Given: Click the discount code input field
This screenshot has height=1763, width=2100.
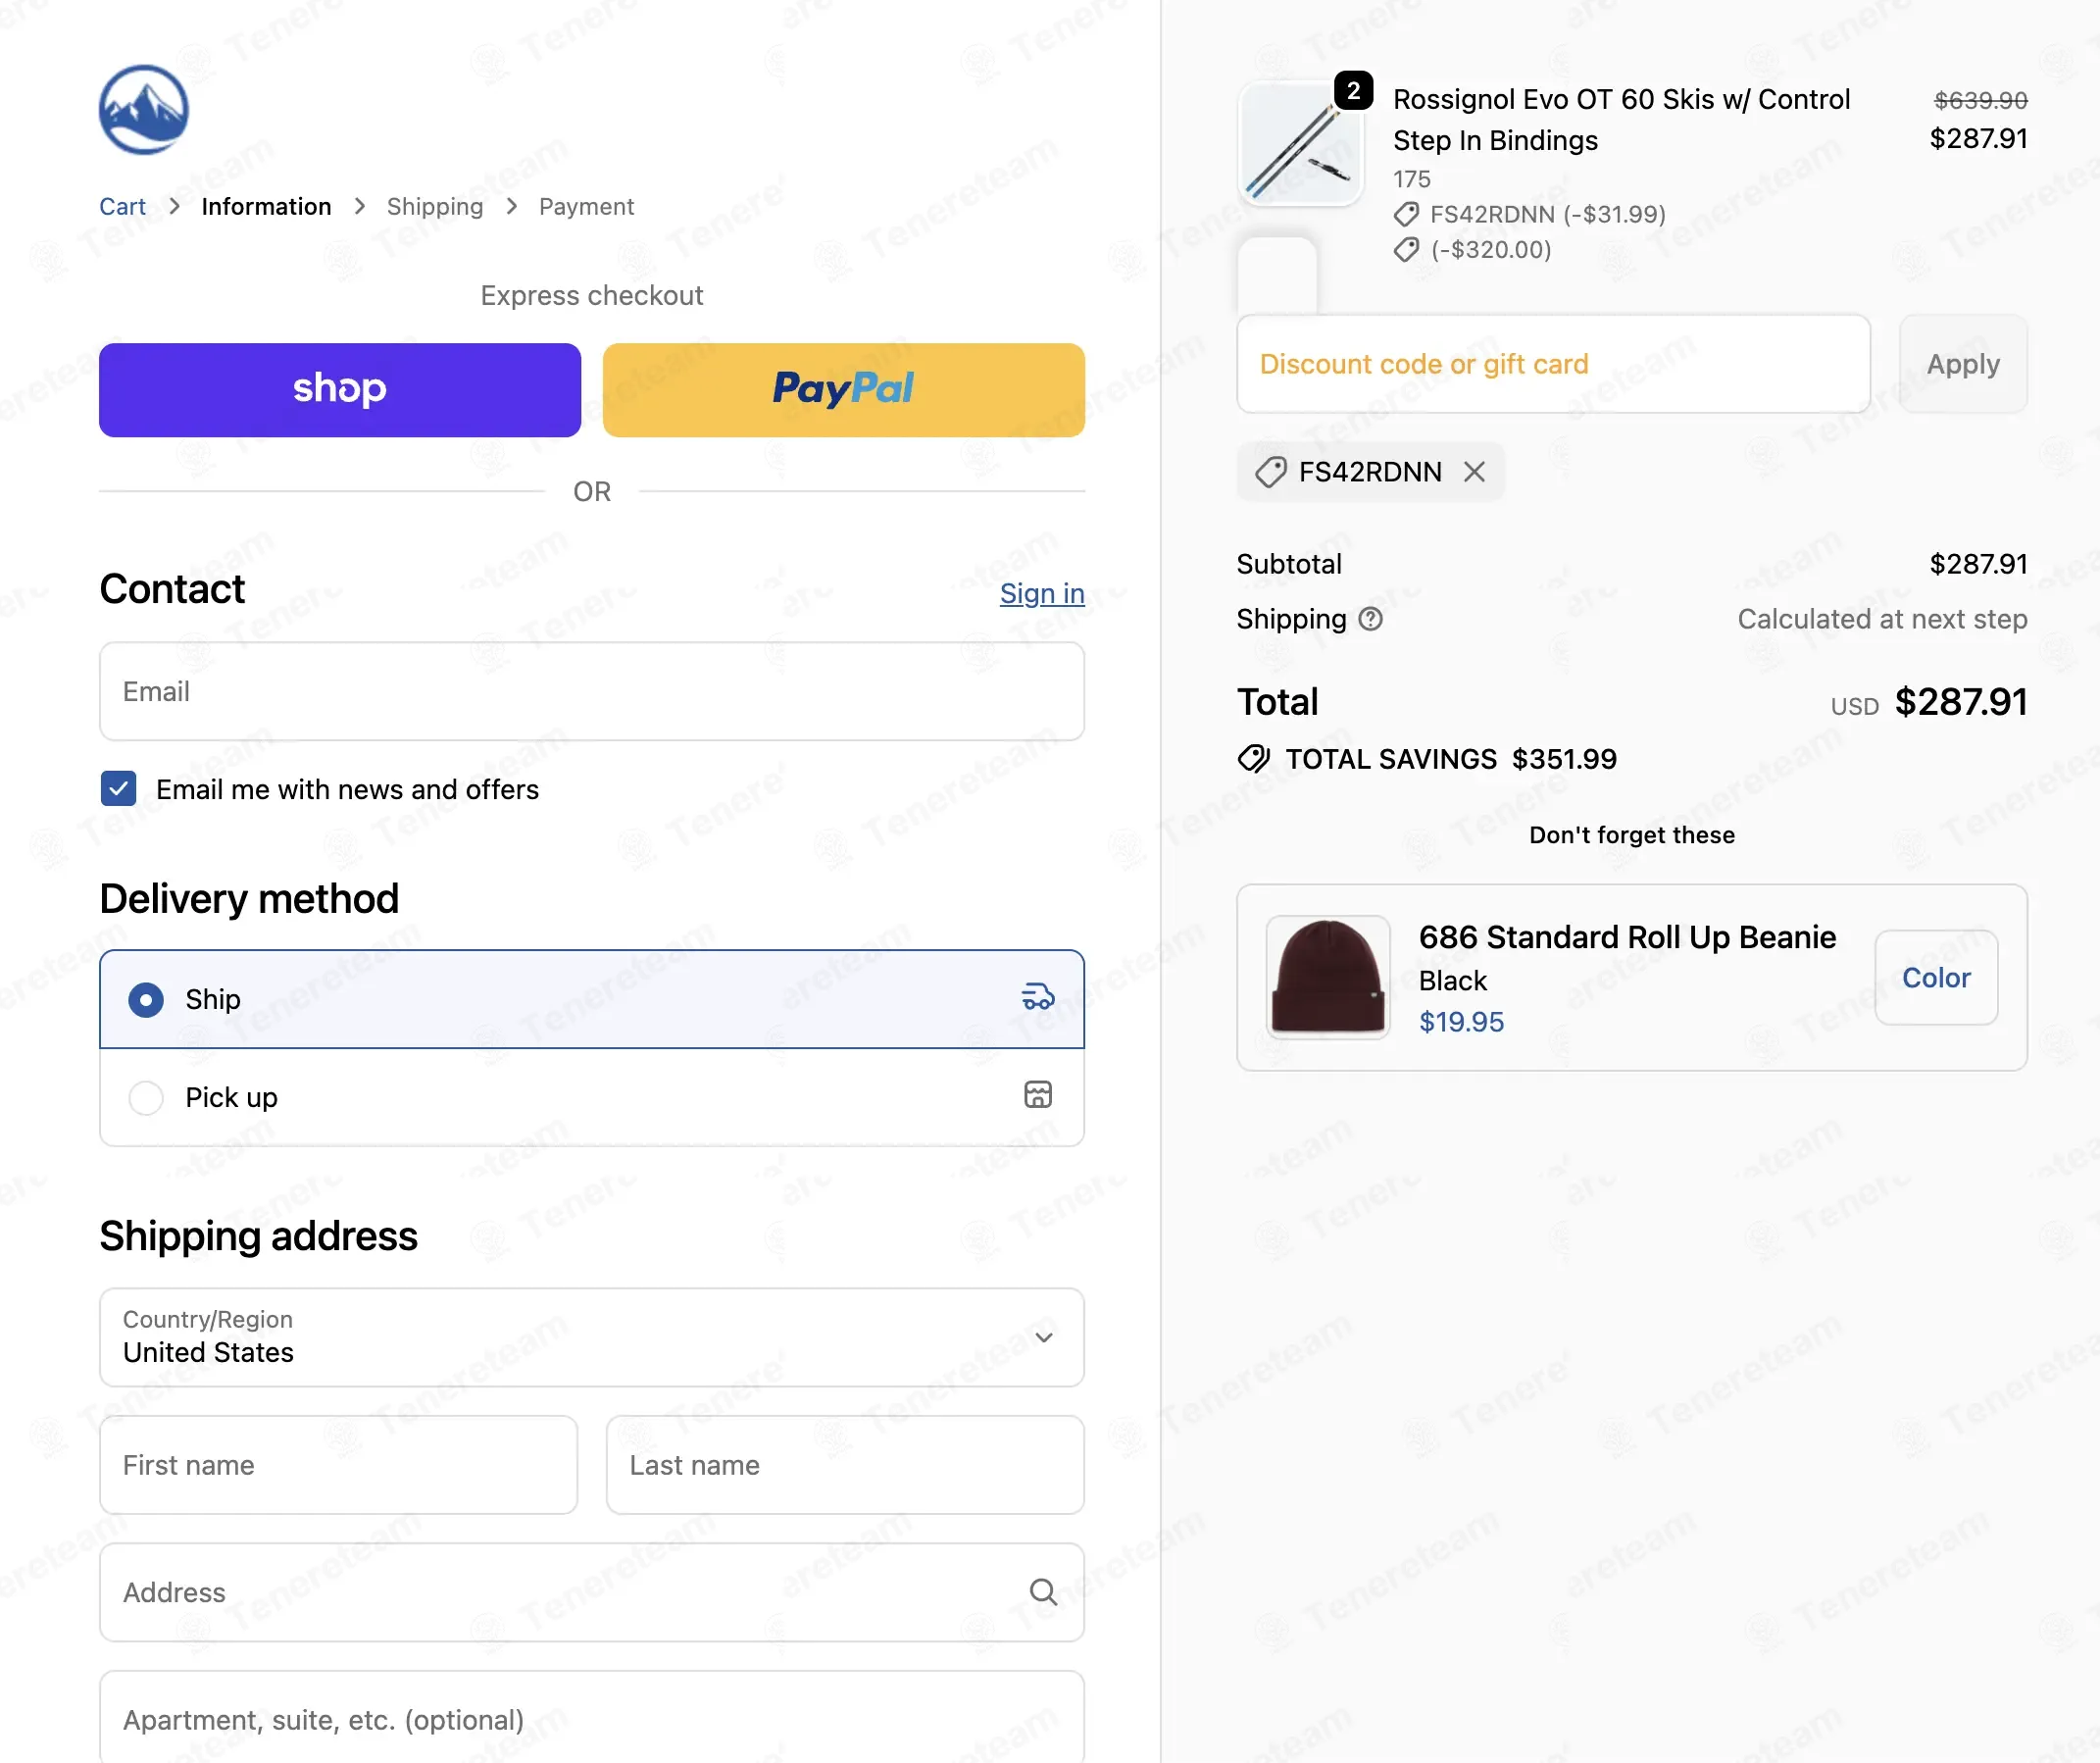Looking at the screenshot, I should tap(1552, 364).
